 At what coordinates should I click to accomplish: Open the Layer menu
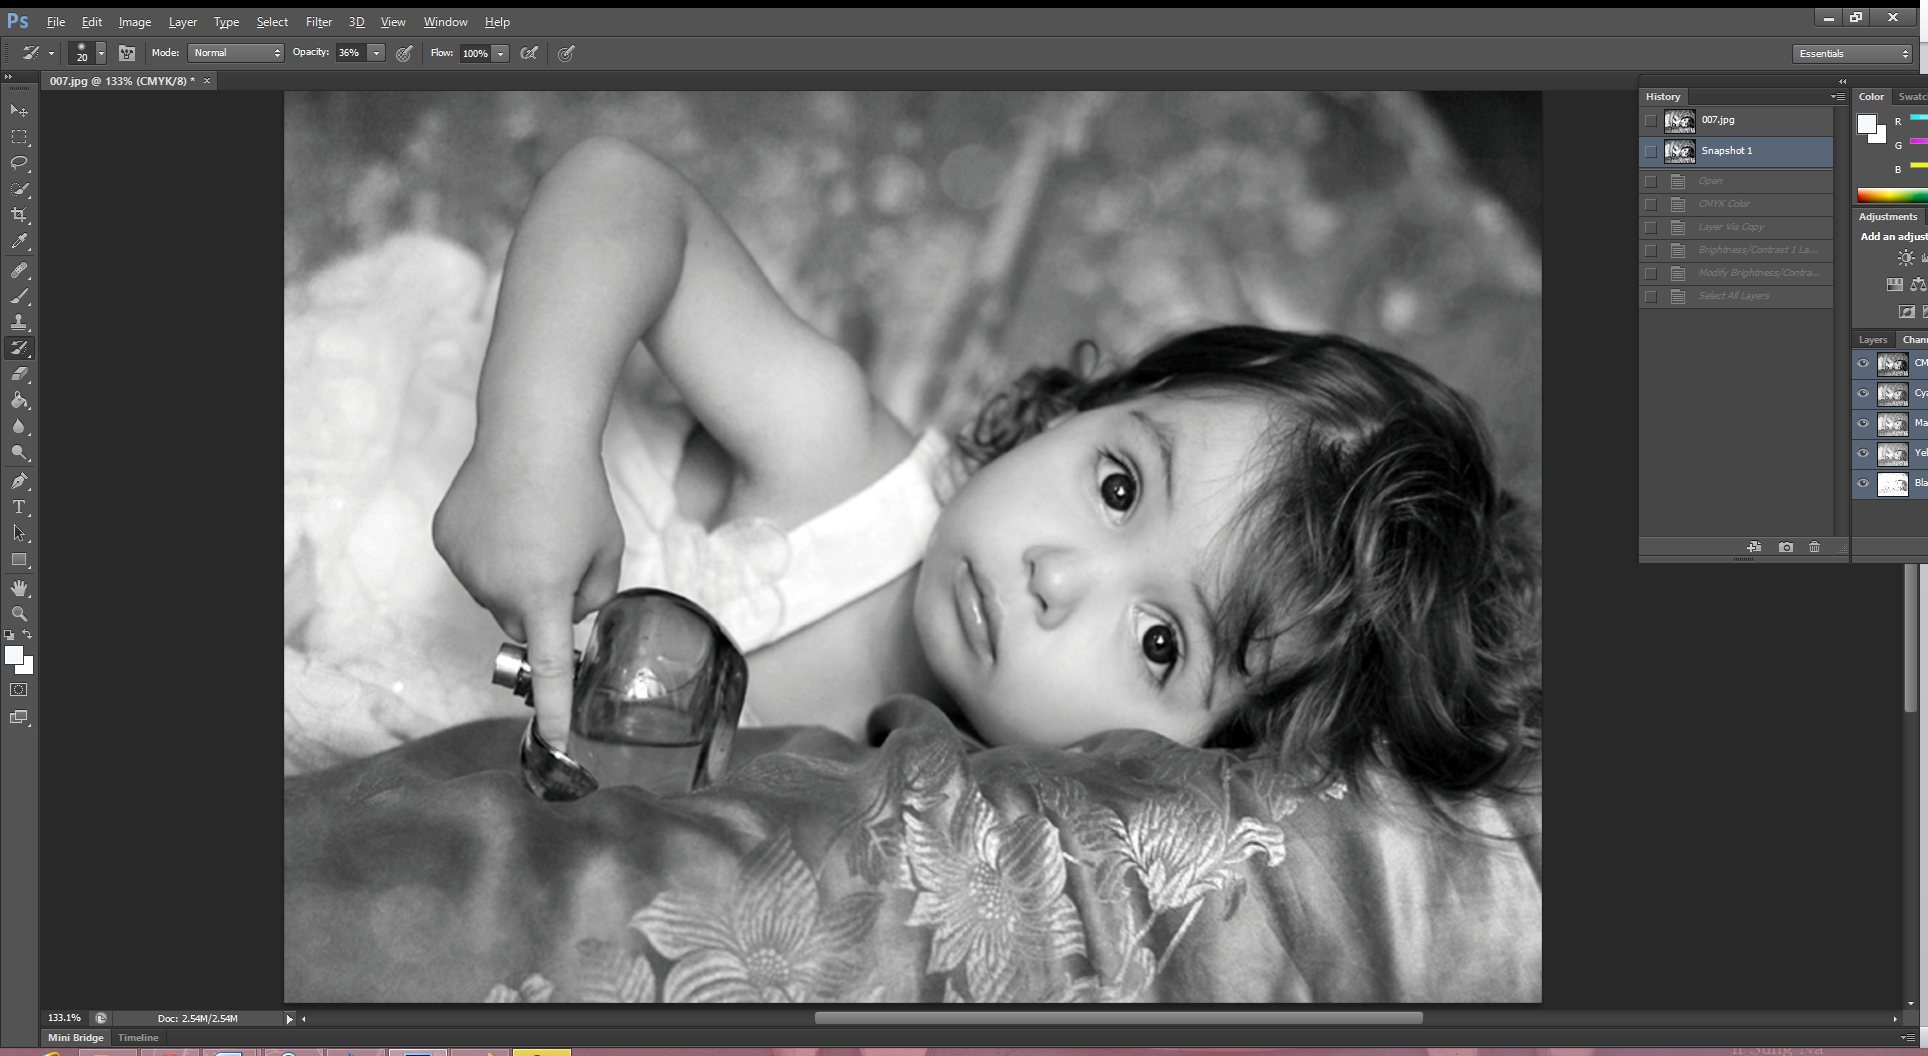click(182, 22)
